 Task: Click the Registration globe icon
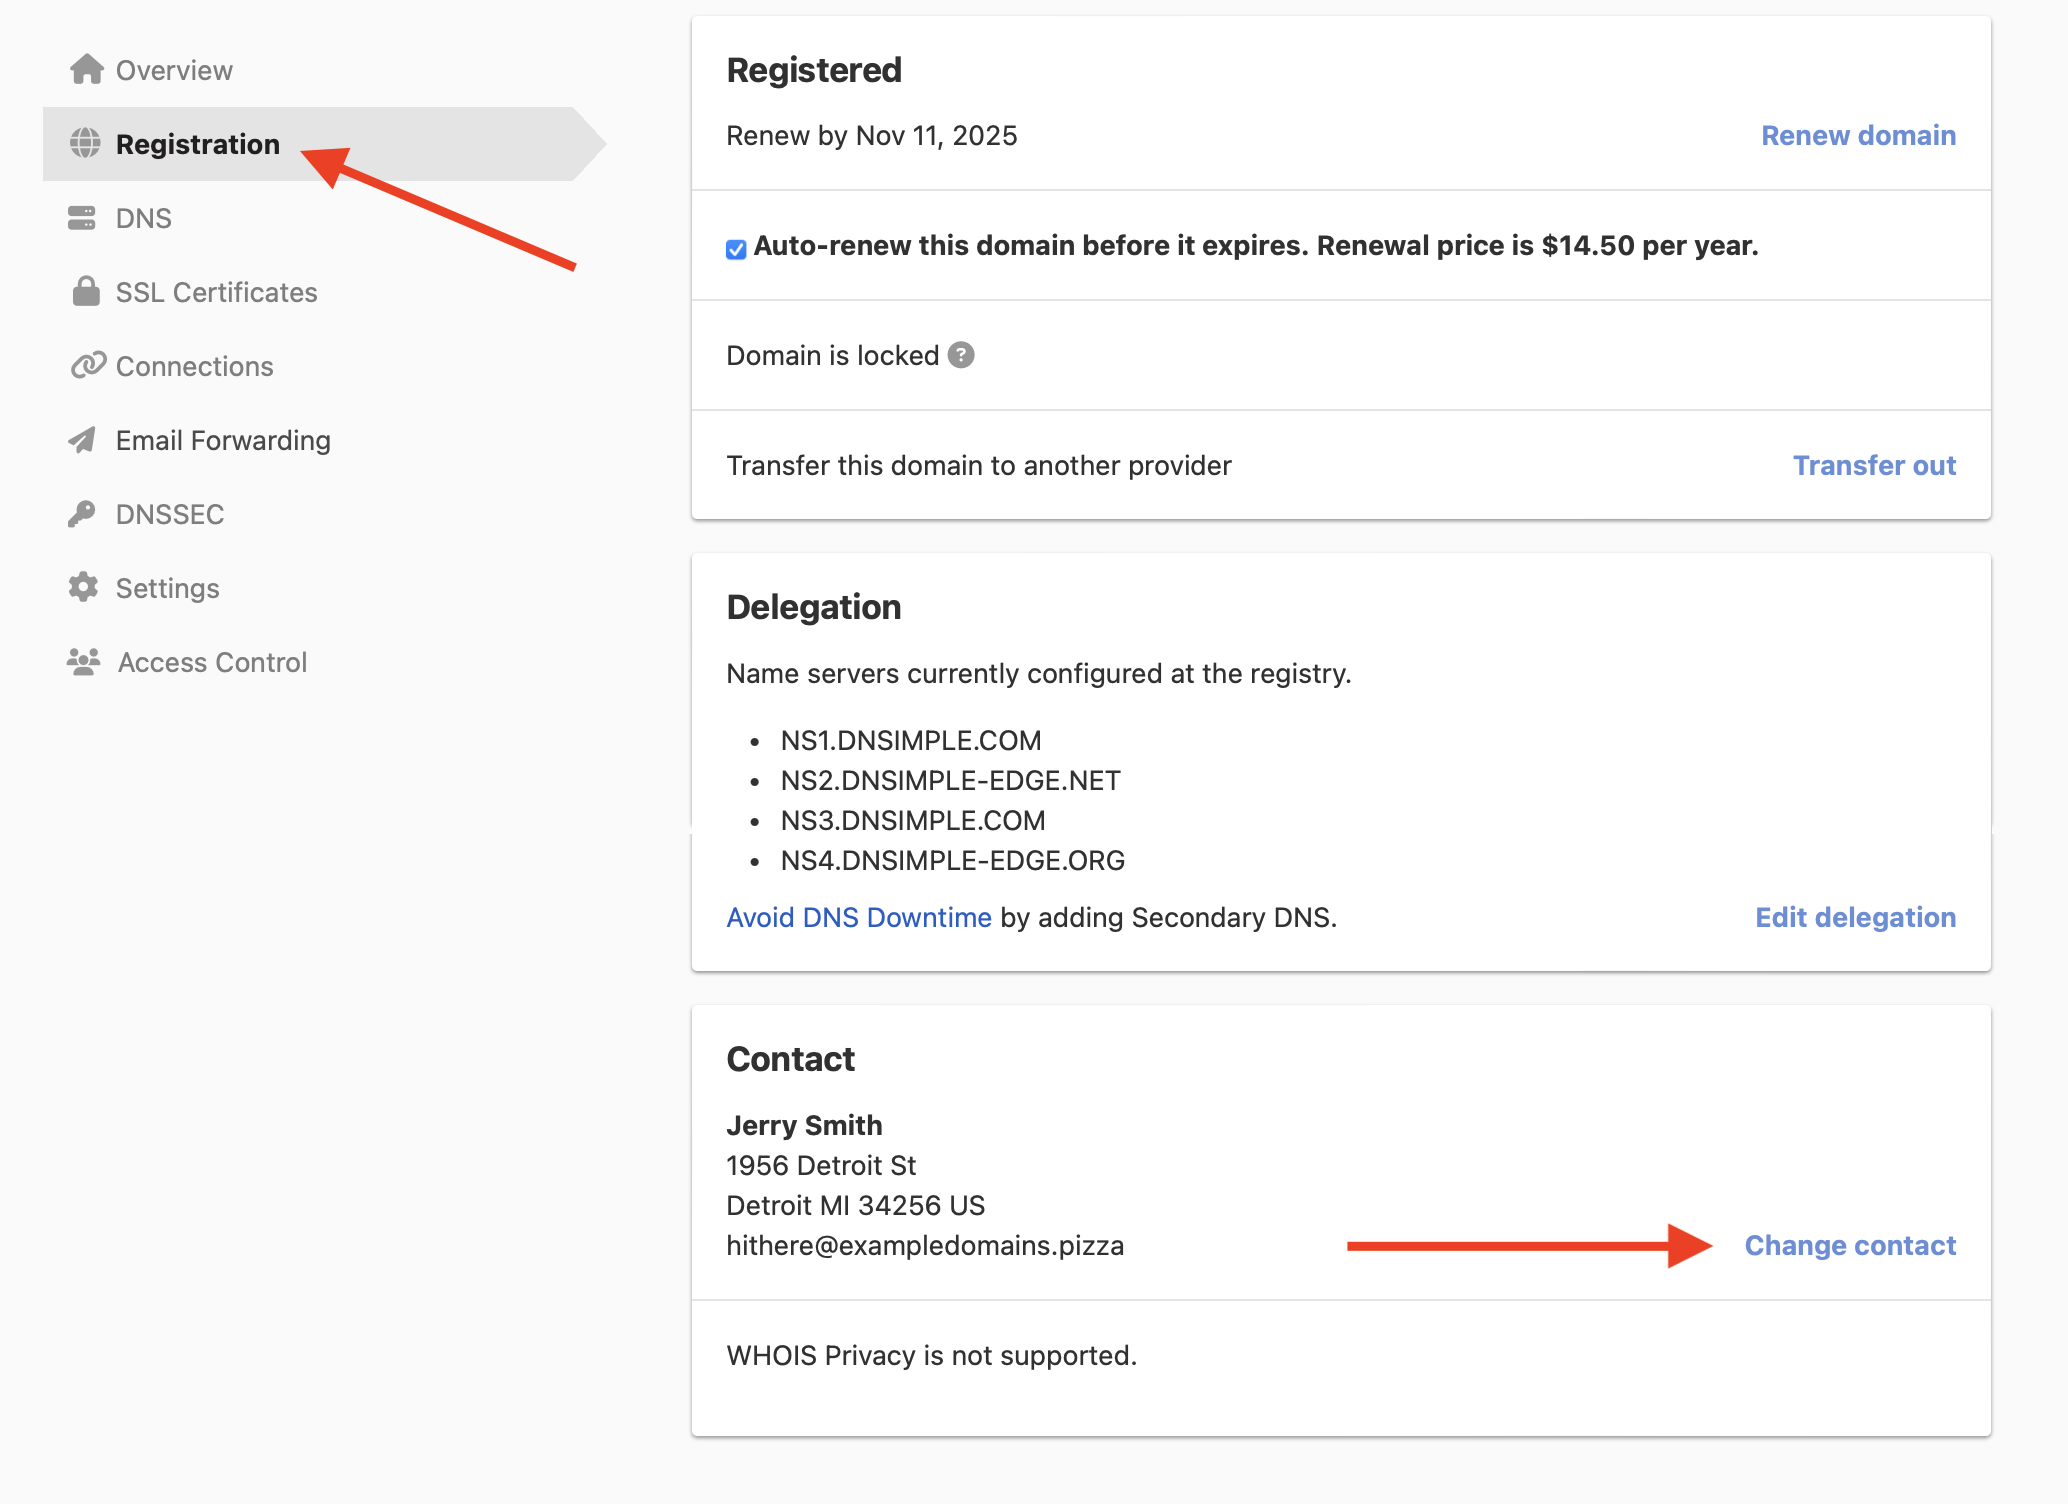(86, 143)
